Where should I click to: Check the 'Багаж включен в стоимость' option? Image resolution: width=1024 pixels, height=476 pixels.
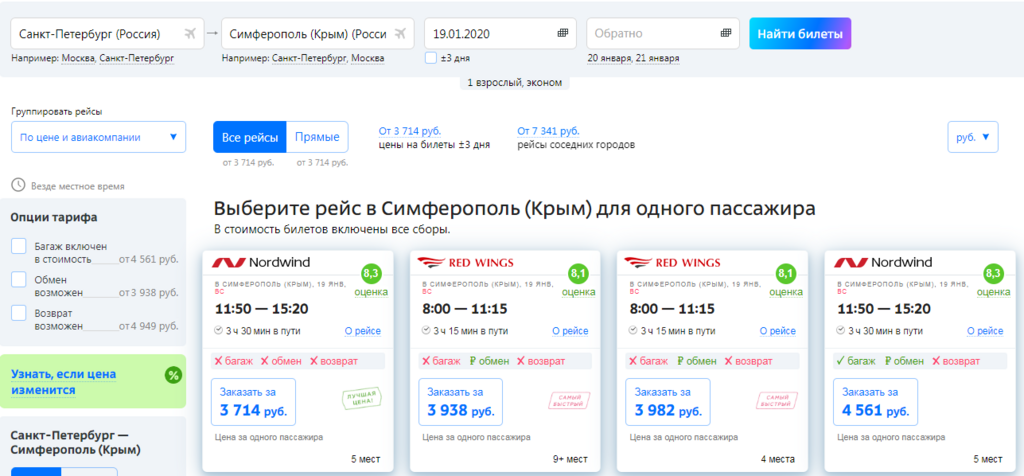[x=19, y=246]
